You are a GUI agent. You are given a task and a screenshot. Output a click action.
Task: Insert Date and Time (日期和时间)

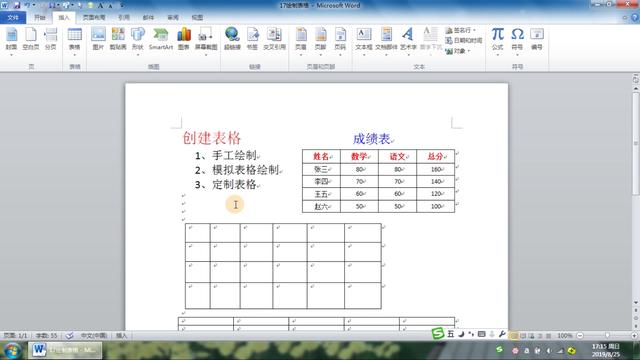click(464, 40)
